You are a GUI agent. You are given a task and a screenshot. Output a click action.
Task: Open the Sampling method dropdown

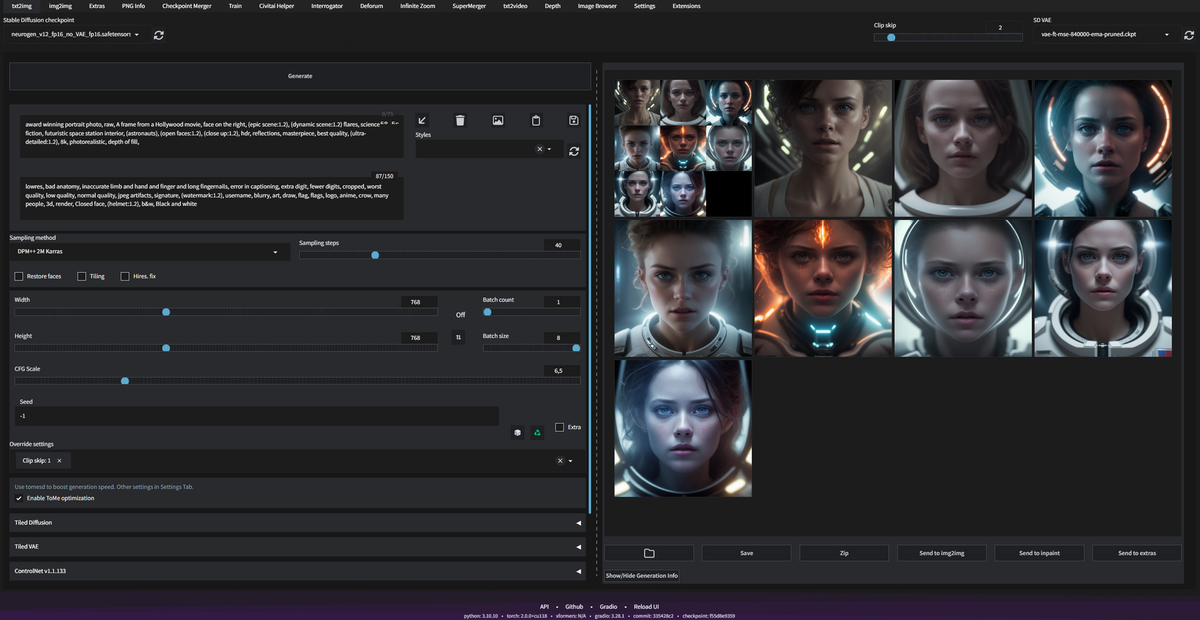147,252
